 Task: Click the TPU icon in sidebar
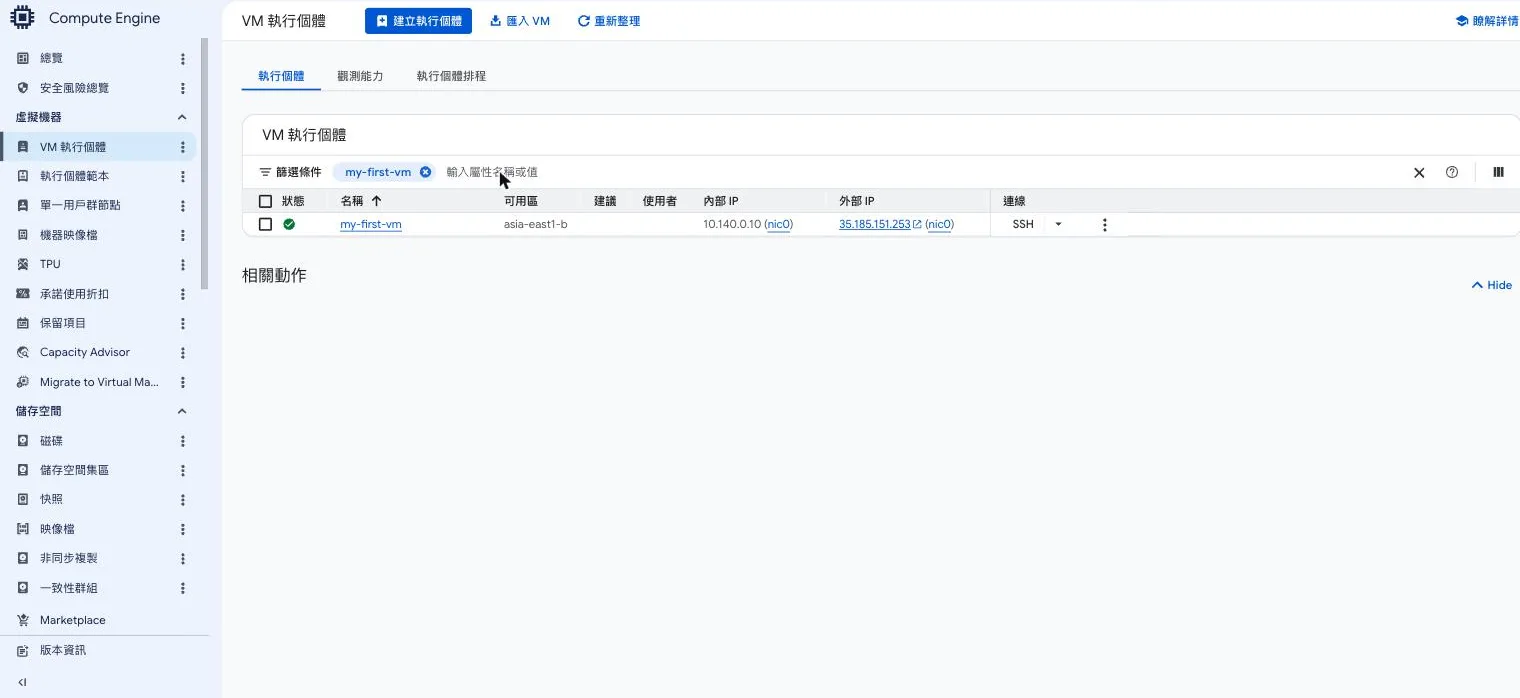pos(23,264)
